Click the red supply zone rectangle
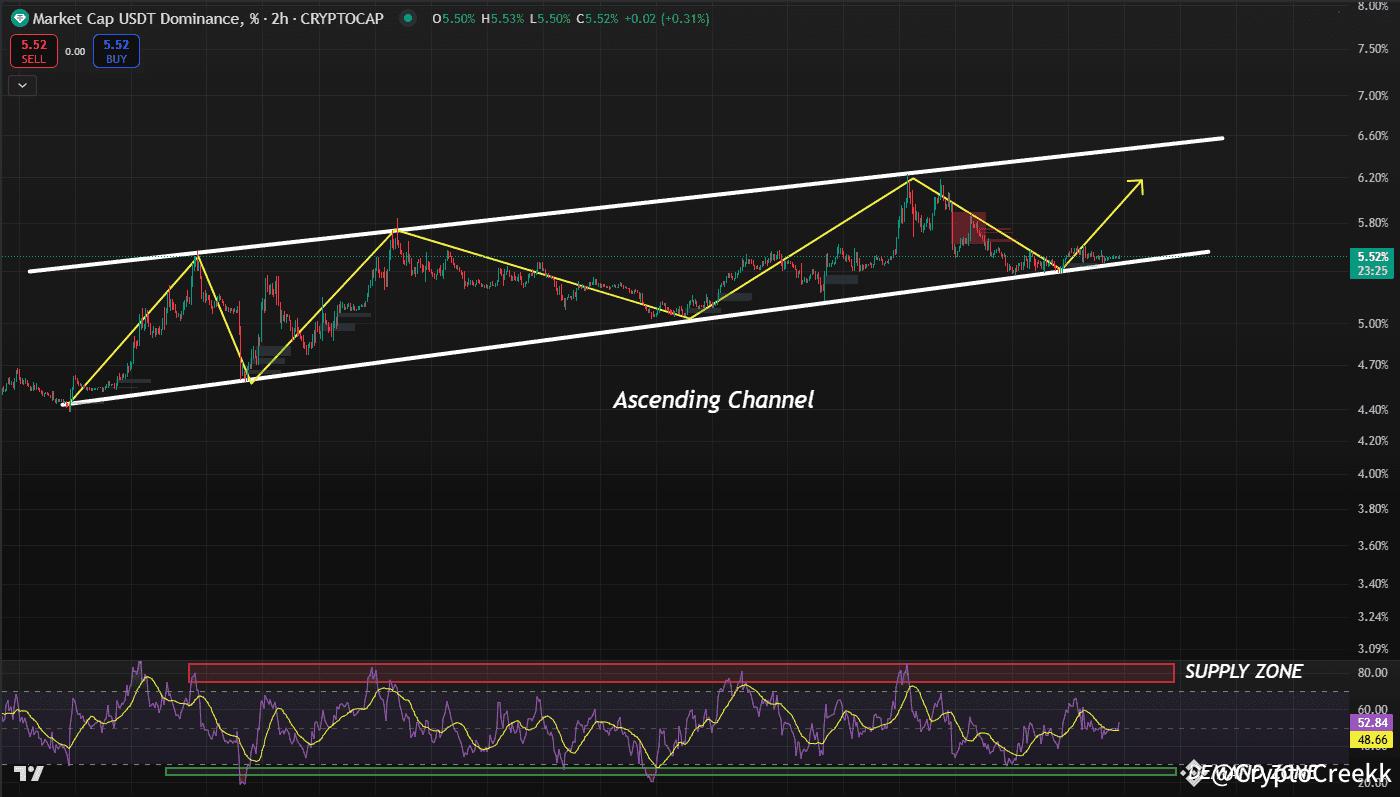This screenshot has width=1400, height=797. point(680,673)
